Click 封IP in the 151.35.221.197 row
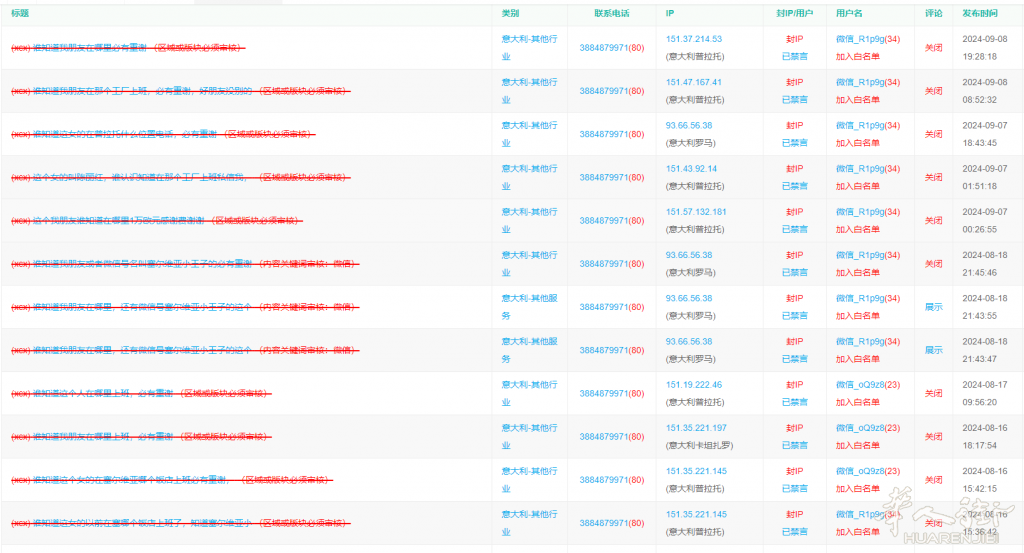Image resolution: width=1024 pixels, height=553 pixels. click(x=794, y=428)
